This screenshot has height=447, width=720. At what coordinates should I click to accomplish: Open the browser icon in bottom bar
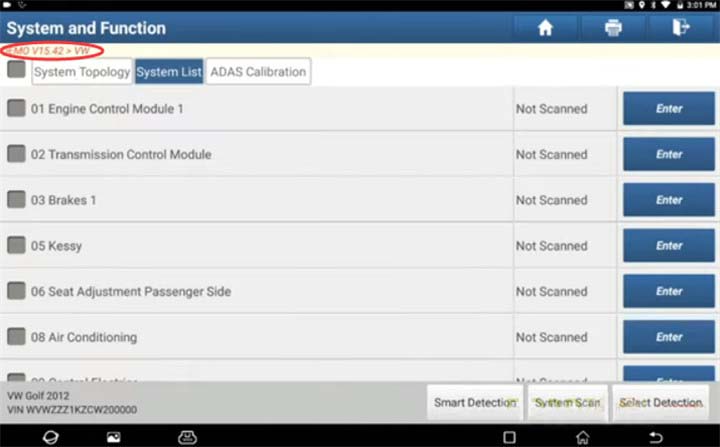(x=51, y=437)
